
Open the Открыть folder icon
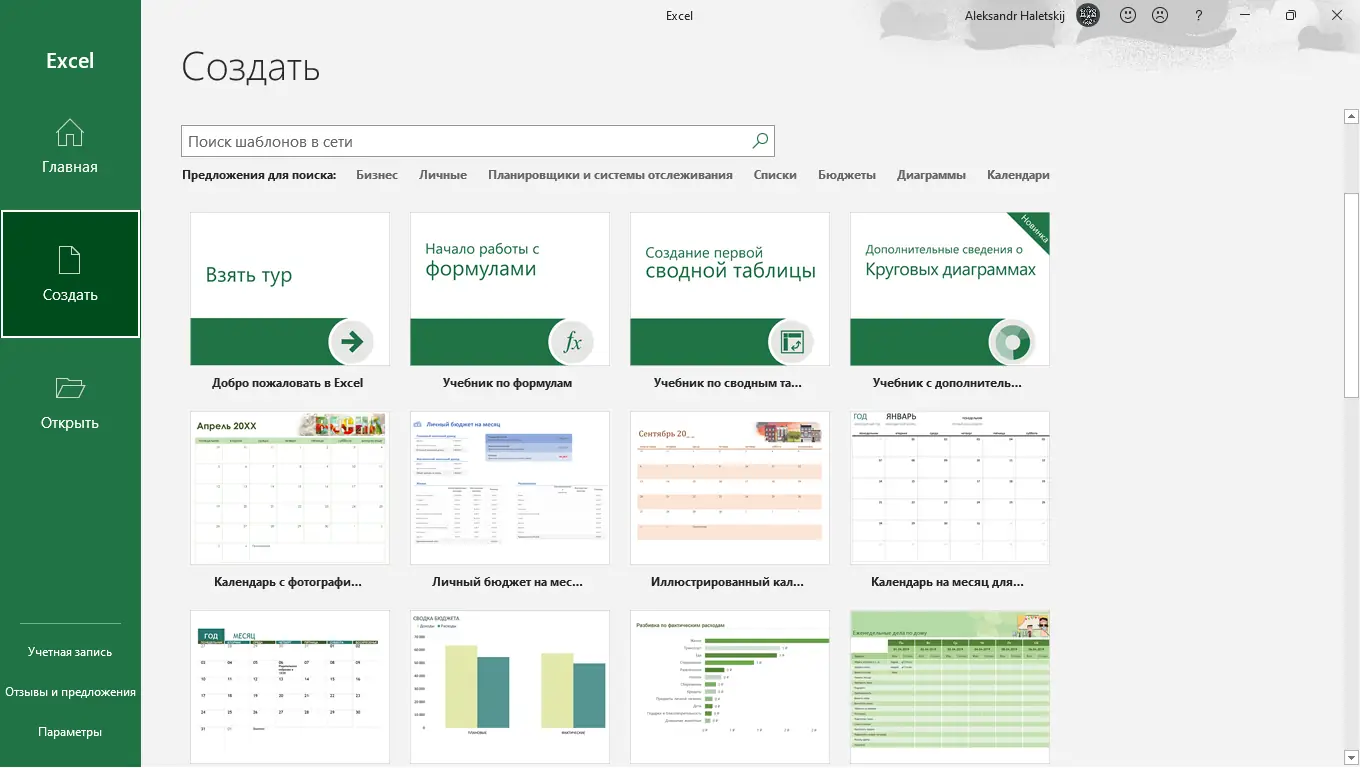(x=70, y=388)
